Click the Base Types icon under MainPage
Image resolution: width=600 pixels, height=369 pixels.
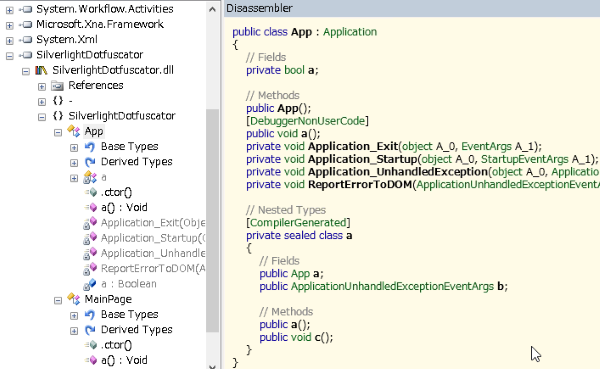[90, 315]
